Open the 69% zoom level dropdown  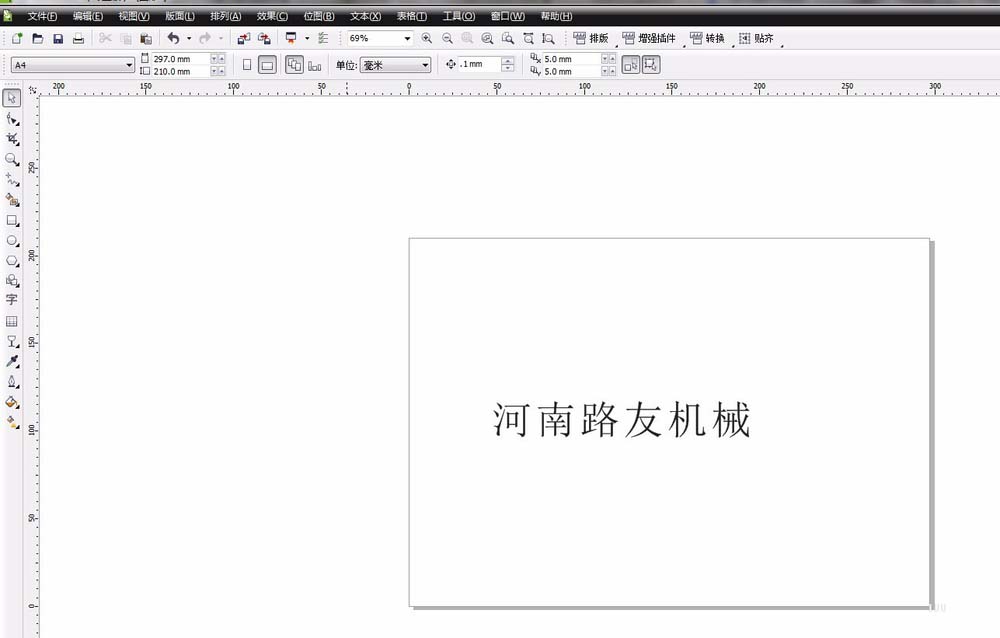click(x=407, y=38)
